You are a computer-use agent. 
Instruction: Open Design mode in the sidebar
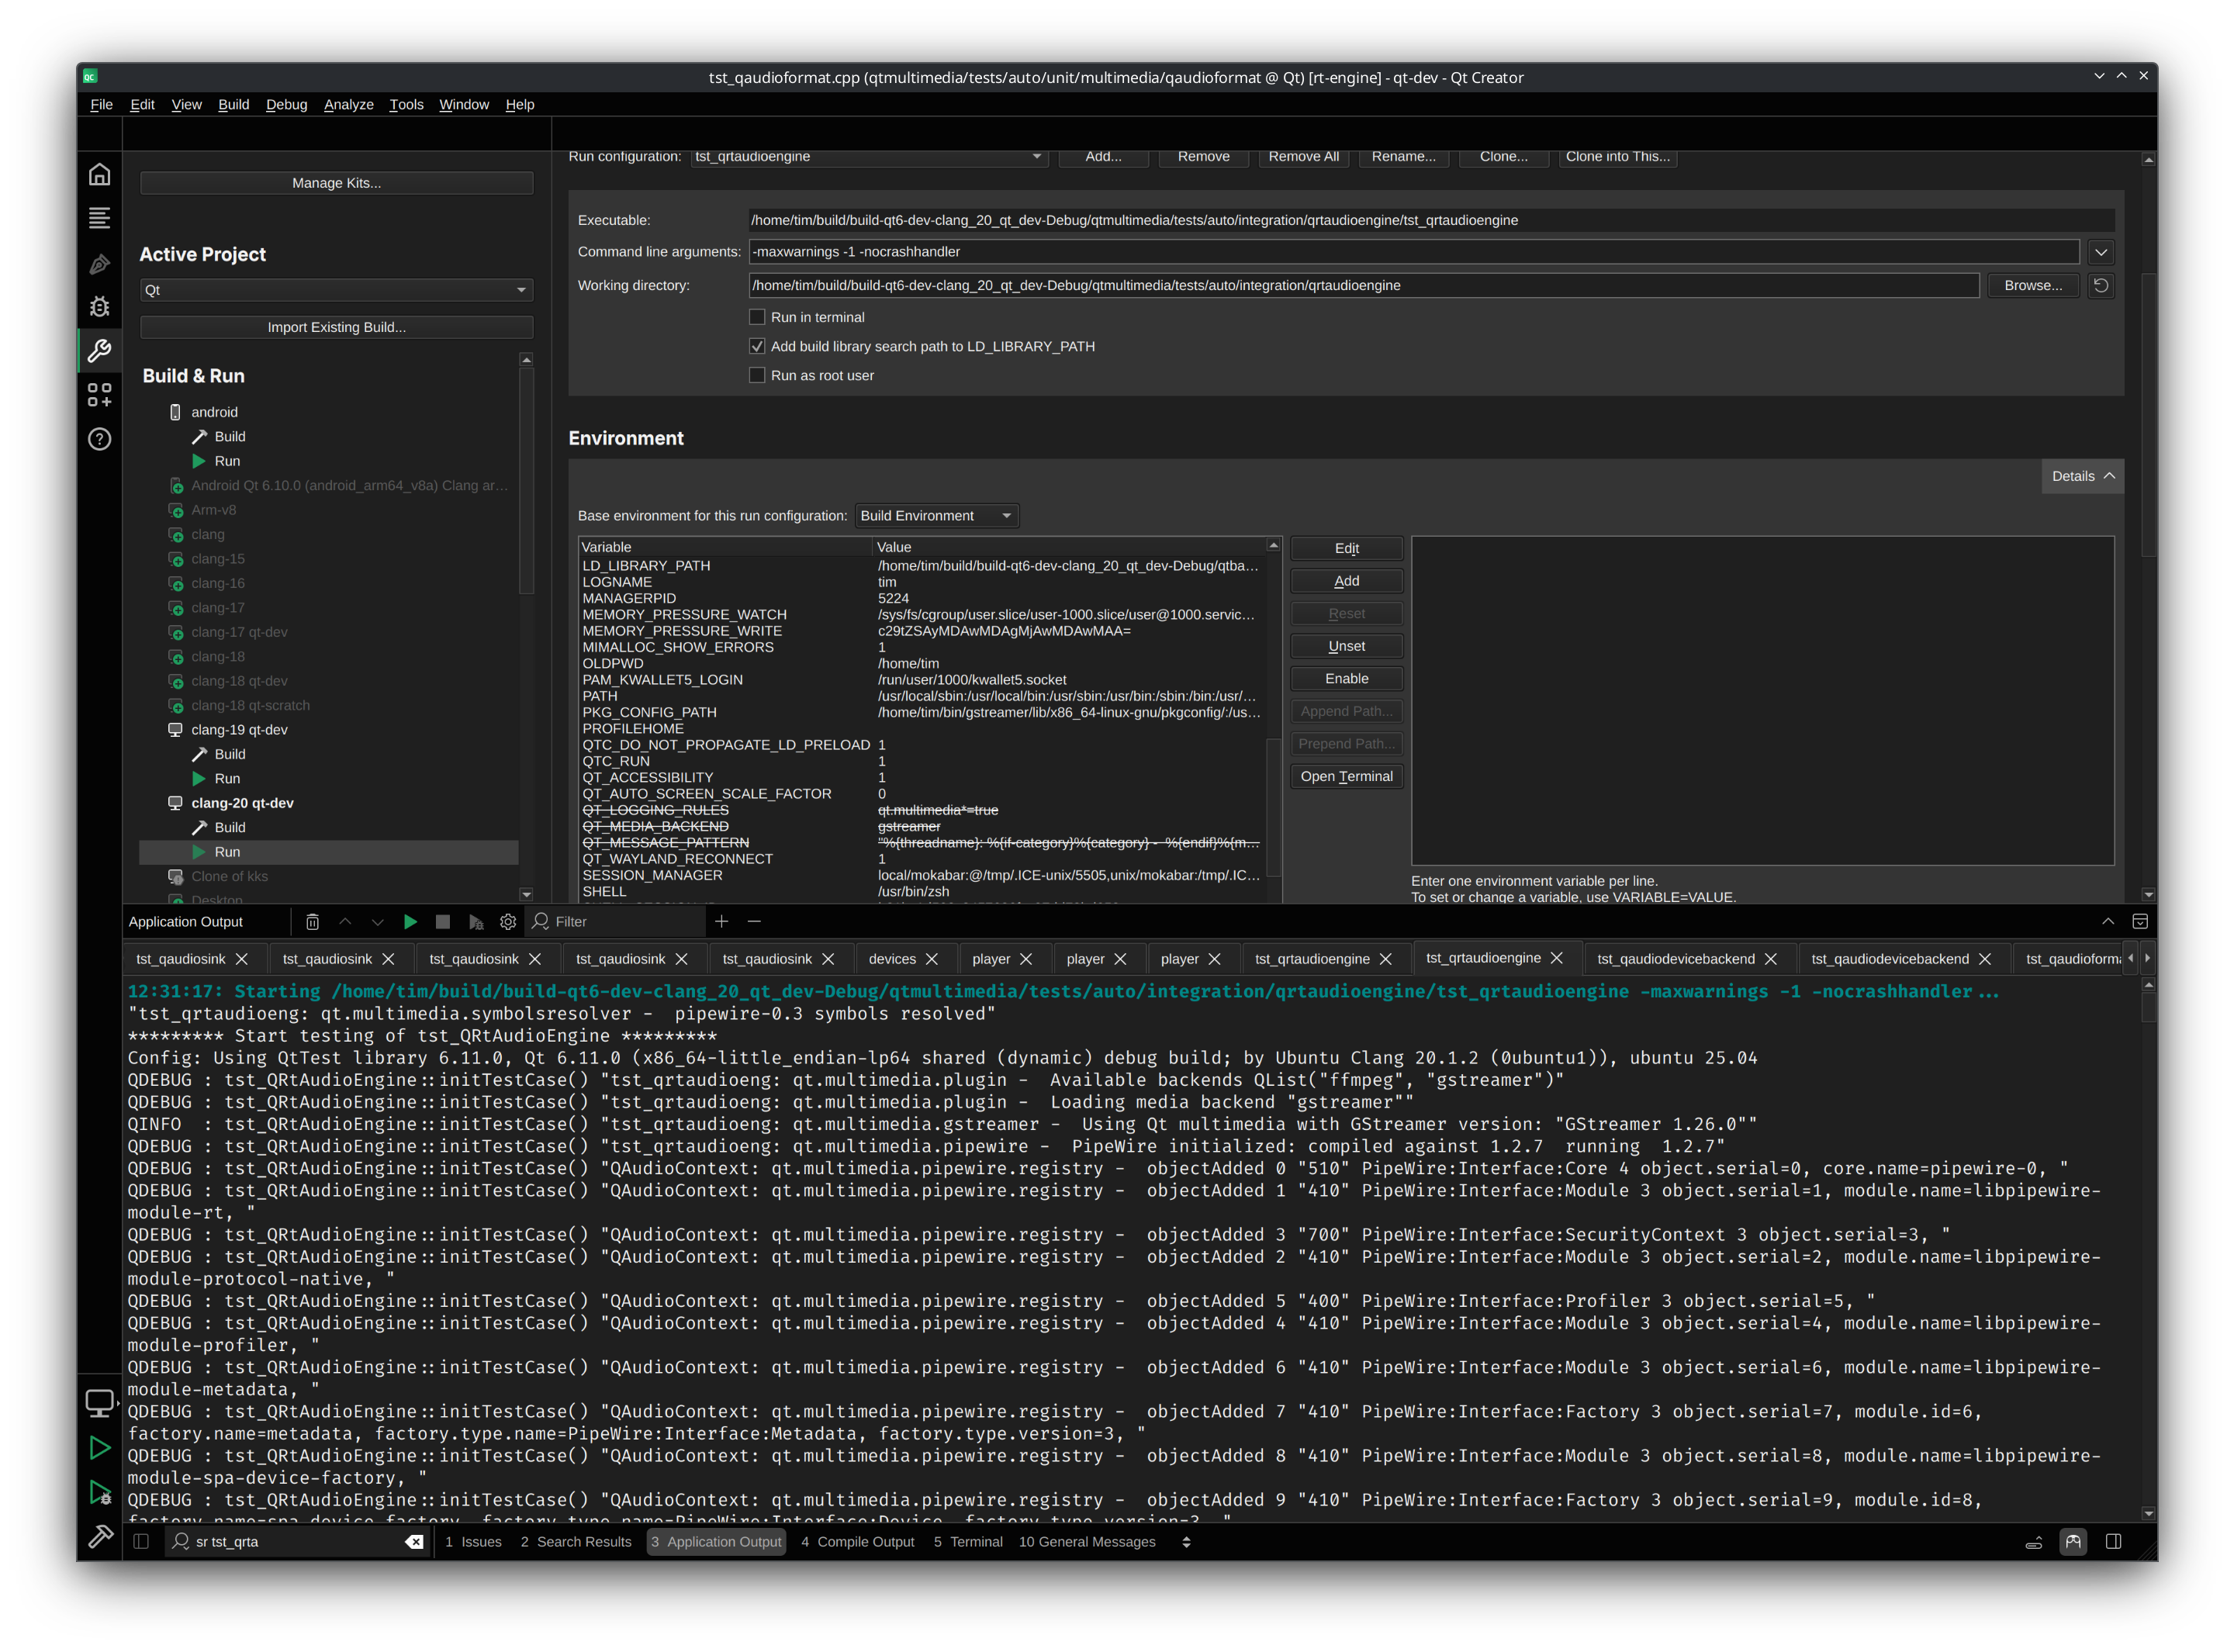point(99,263)
